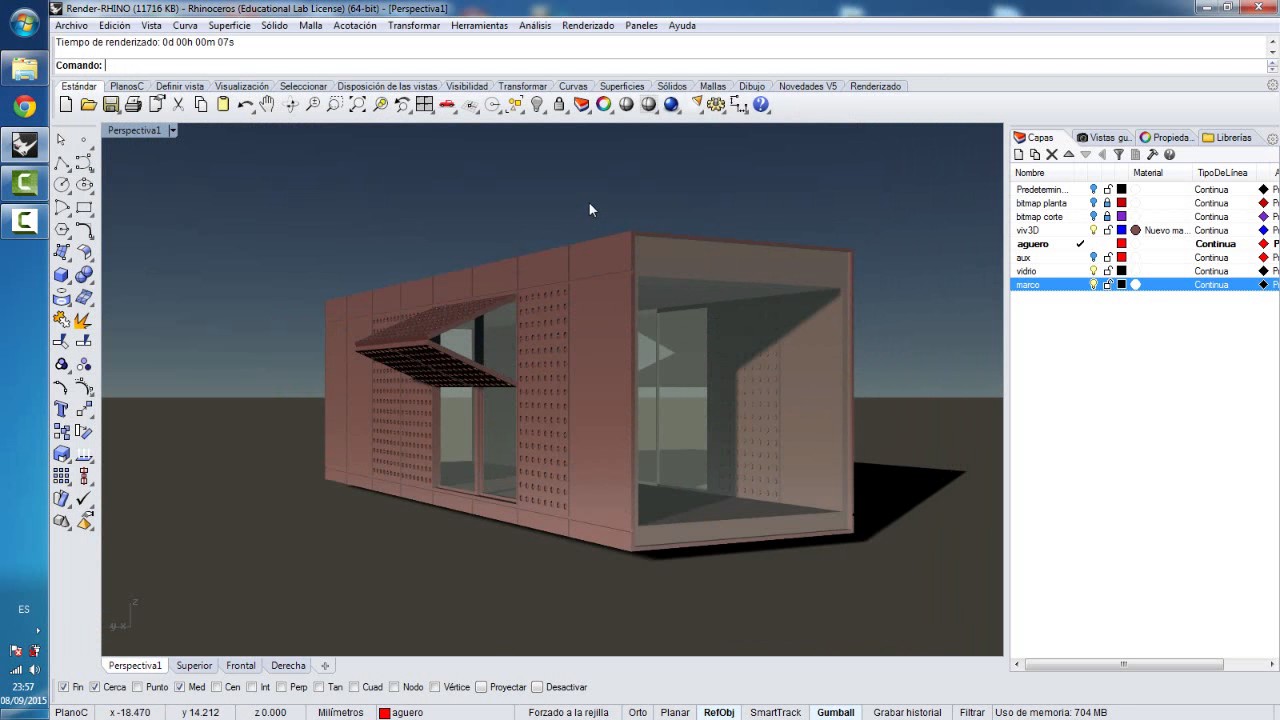Open the Archivo menu
Image resolution: width=1280 pixels, height=720 pixels.
71,25
